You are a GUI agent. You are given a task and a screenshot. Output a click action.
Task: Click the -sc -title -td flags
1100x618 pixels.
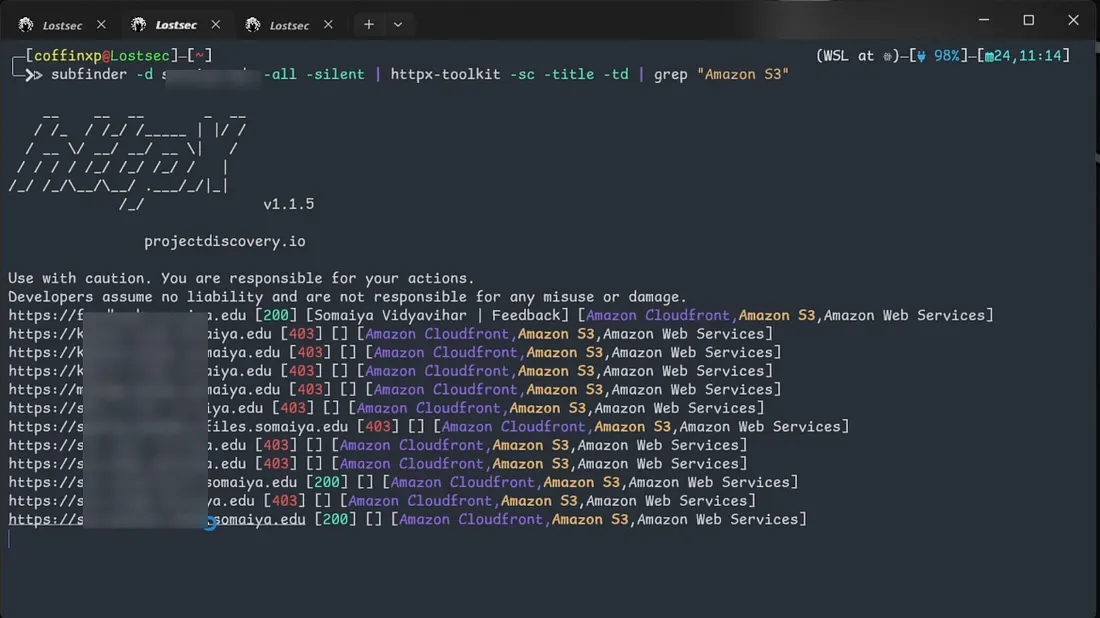(x=569, y=74)
